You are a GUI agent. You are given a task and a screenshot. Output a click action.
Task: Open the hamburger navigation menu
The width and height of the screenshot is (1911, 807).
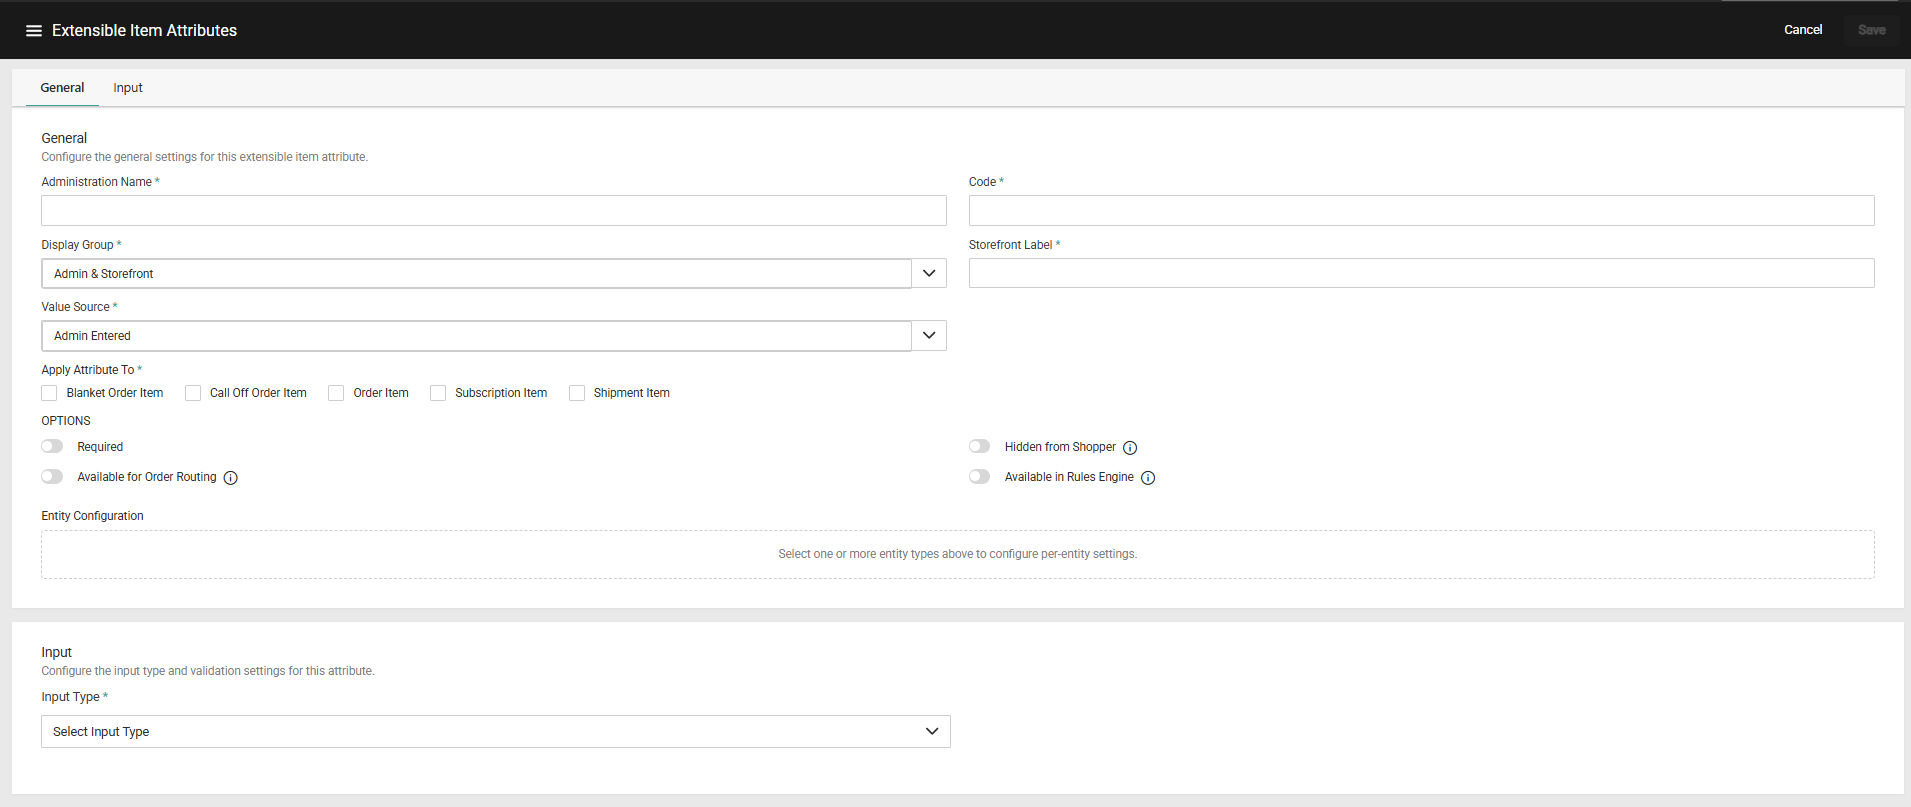(34, 31)
